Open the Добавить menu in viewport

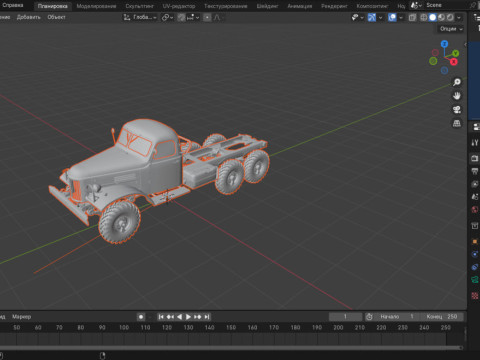[x=29, y=17]
